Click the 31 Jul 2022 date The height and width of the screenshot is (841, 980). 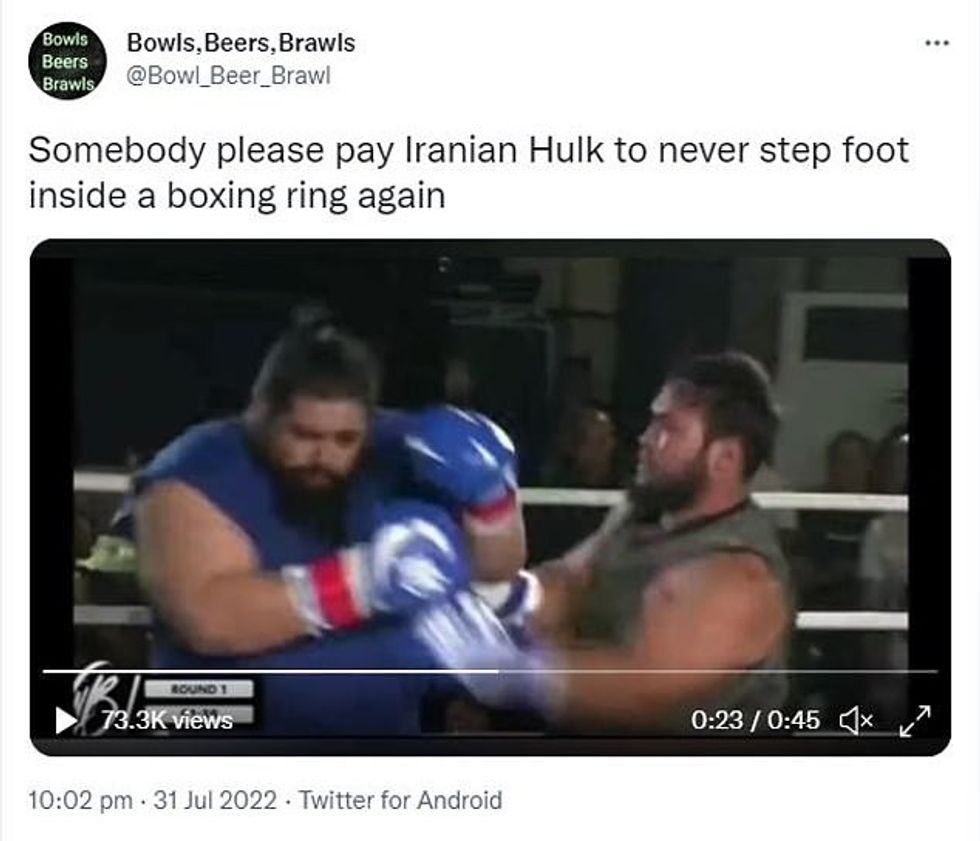click(214, 800)
